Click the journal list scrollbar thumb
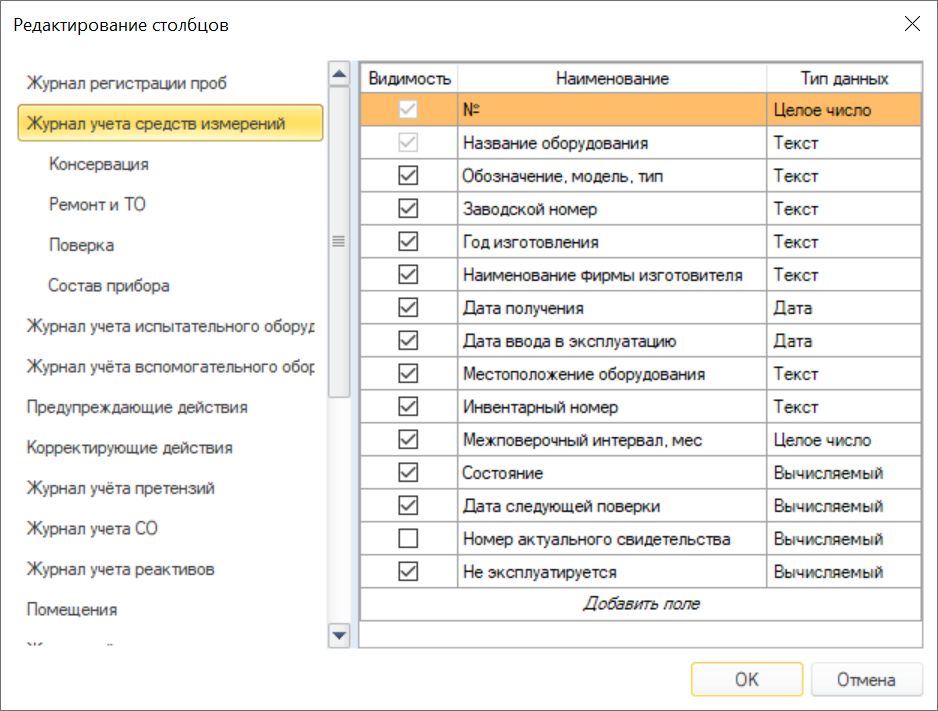The width and height of the screenshot is (938, 711). (339, 242)
